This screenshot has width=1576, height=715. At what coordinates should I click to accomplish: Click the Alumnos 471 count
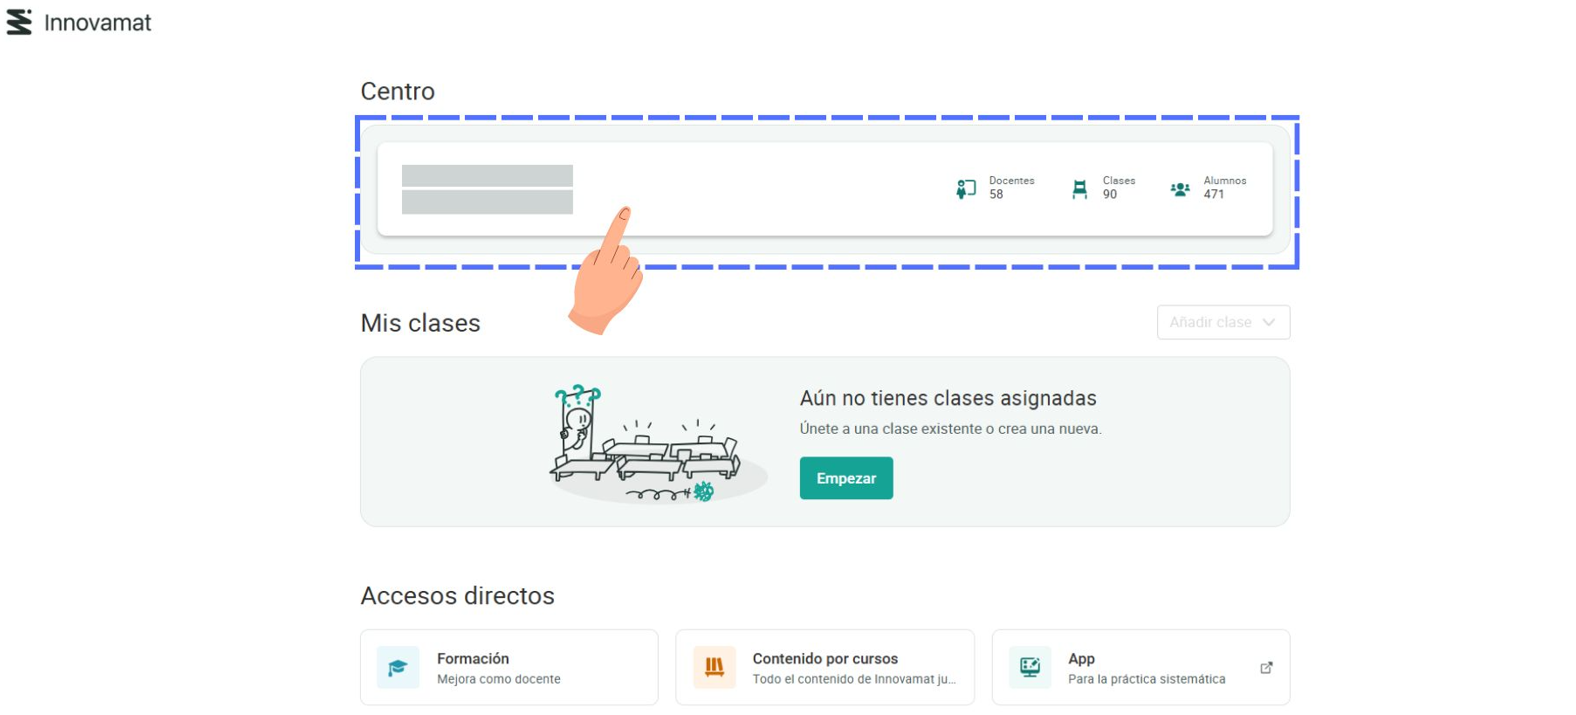(x=1214, y=195)
